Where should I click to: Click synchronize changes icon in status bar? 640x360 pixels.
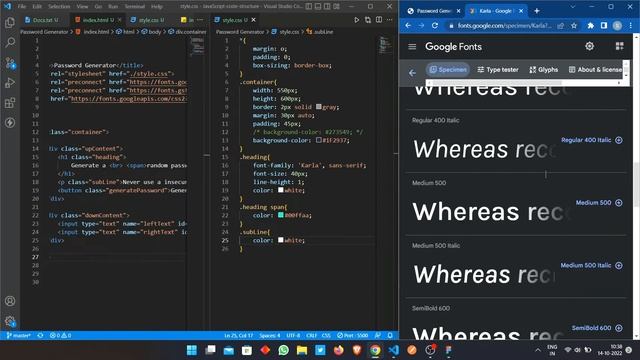pyautogui.click(x=40, y=335)
